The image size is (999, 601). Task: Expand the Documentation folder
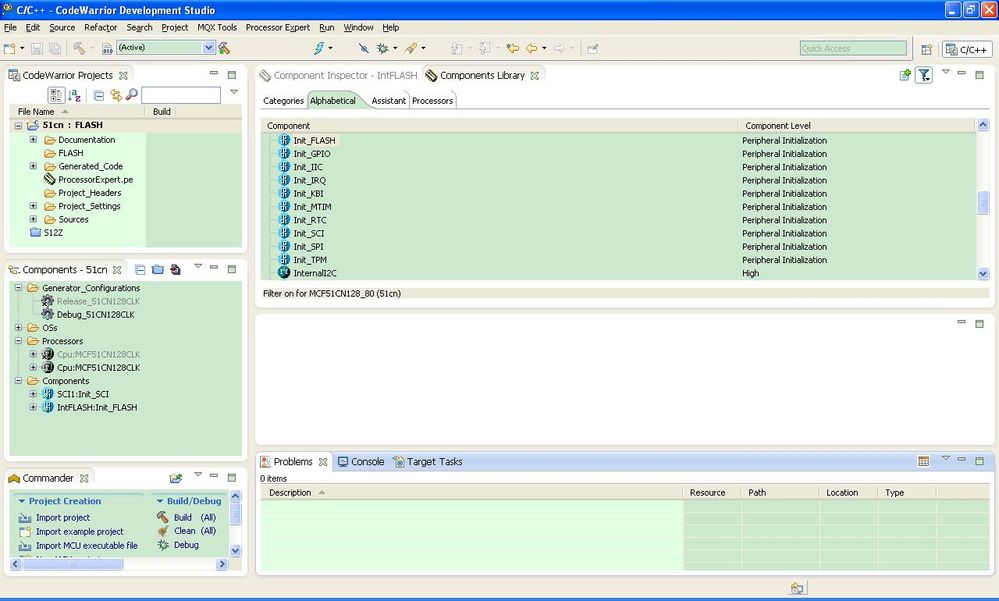33,140
